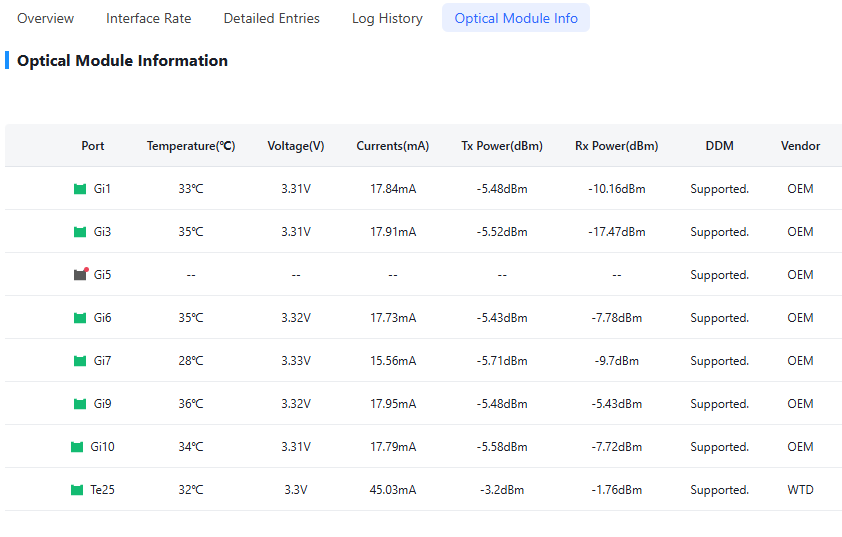Image resolution: width=842 pixels, height=537 pixels.
Task: Click the Rx Power(dBm) column header
Action: click(616, 146)
